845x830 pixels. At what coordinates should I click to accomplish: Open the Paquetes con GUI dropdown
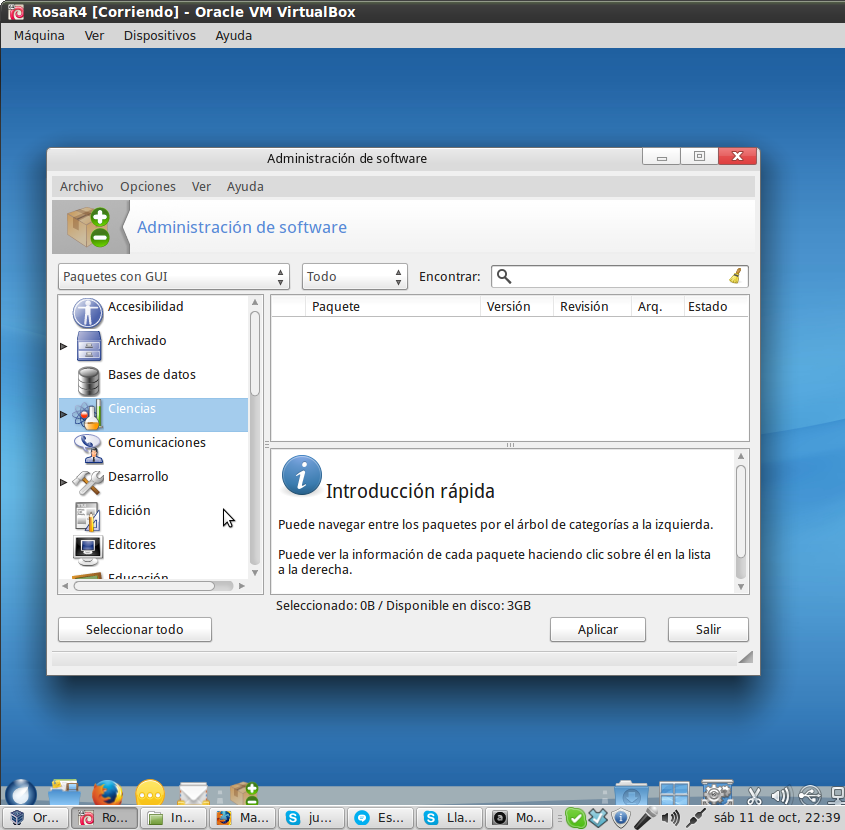tap(174, 277)
